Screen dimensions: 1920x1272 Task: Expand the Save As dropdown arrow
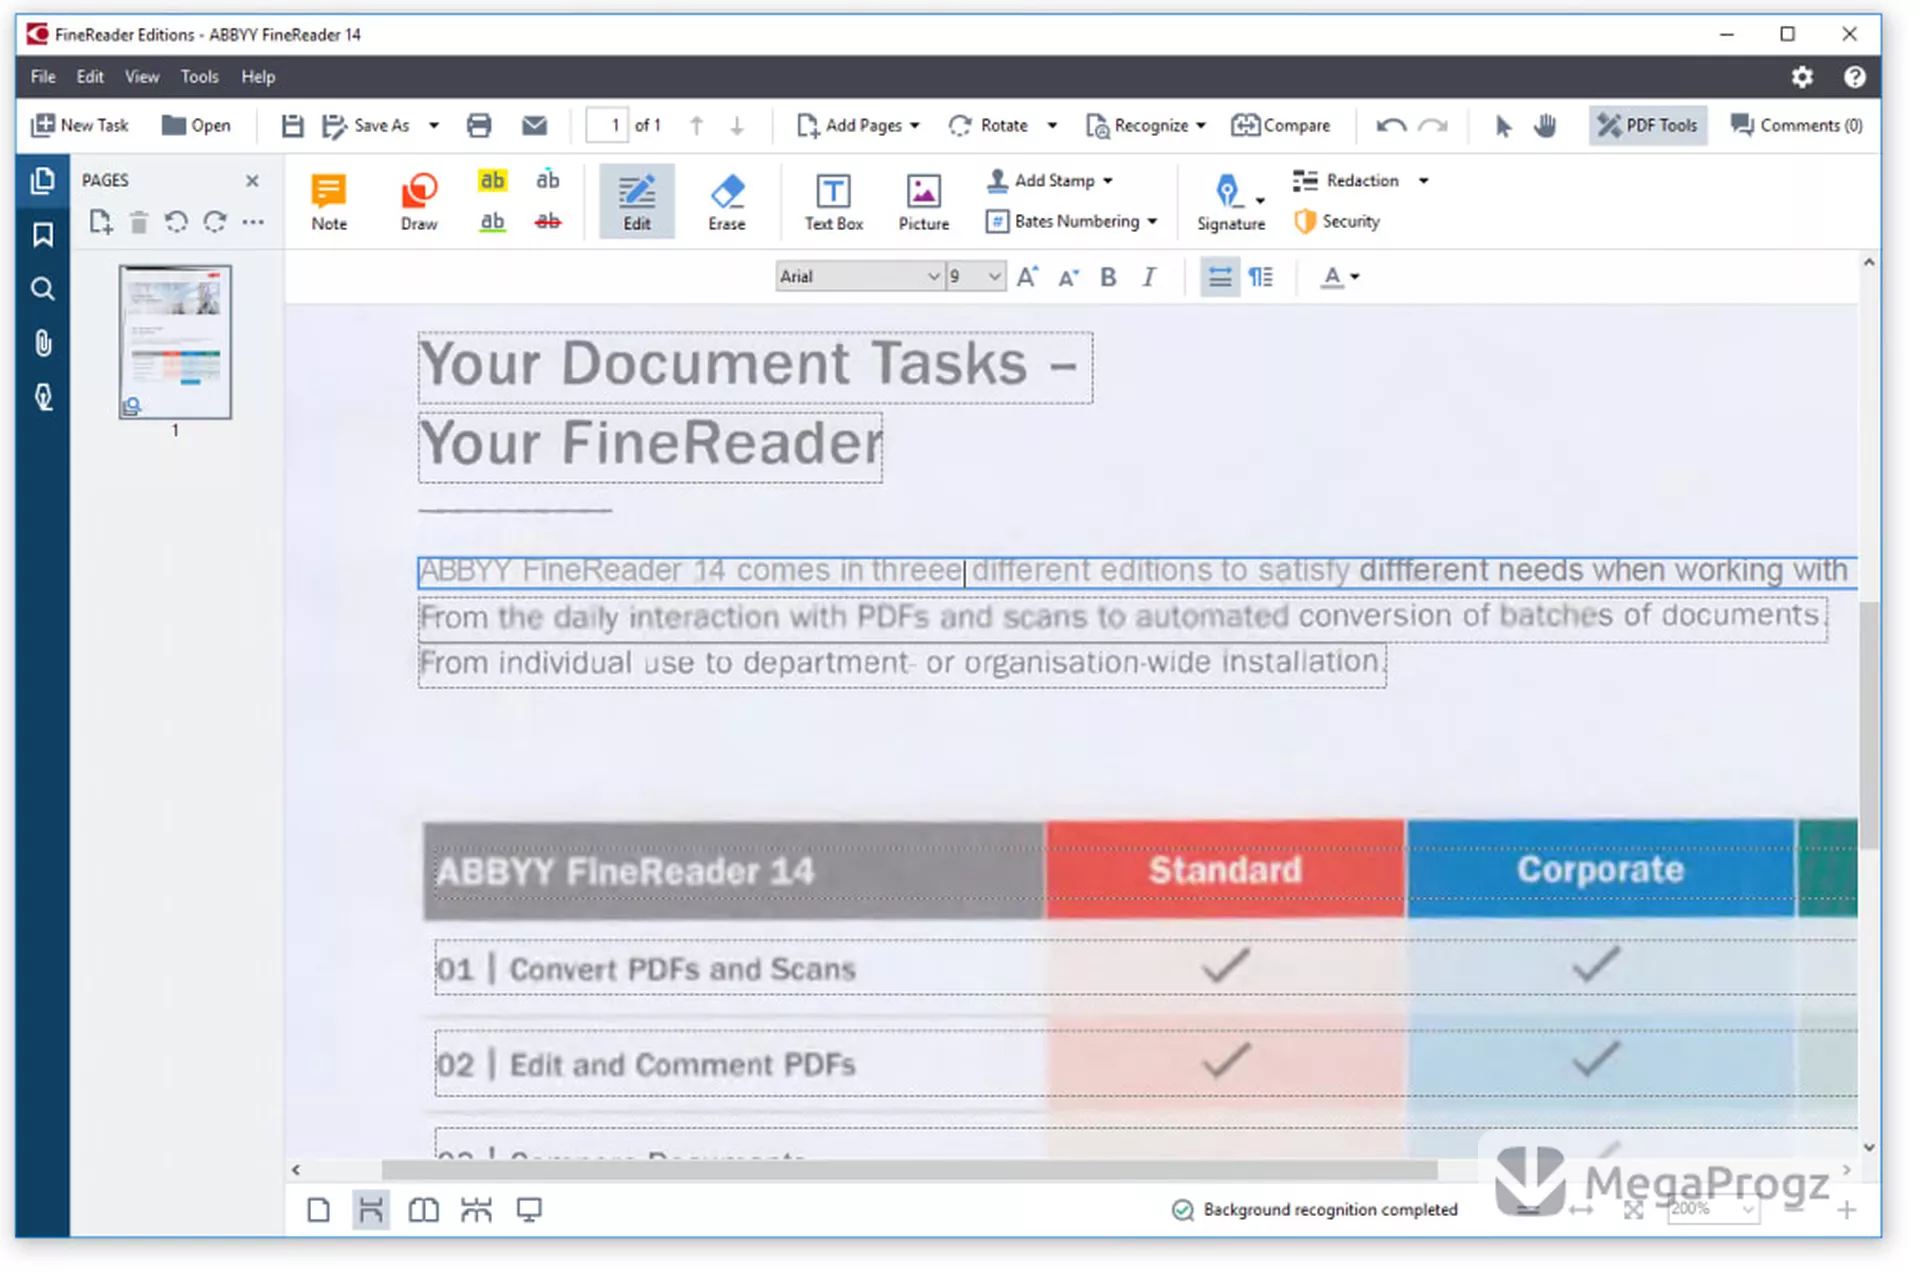(434, 126)
